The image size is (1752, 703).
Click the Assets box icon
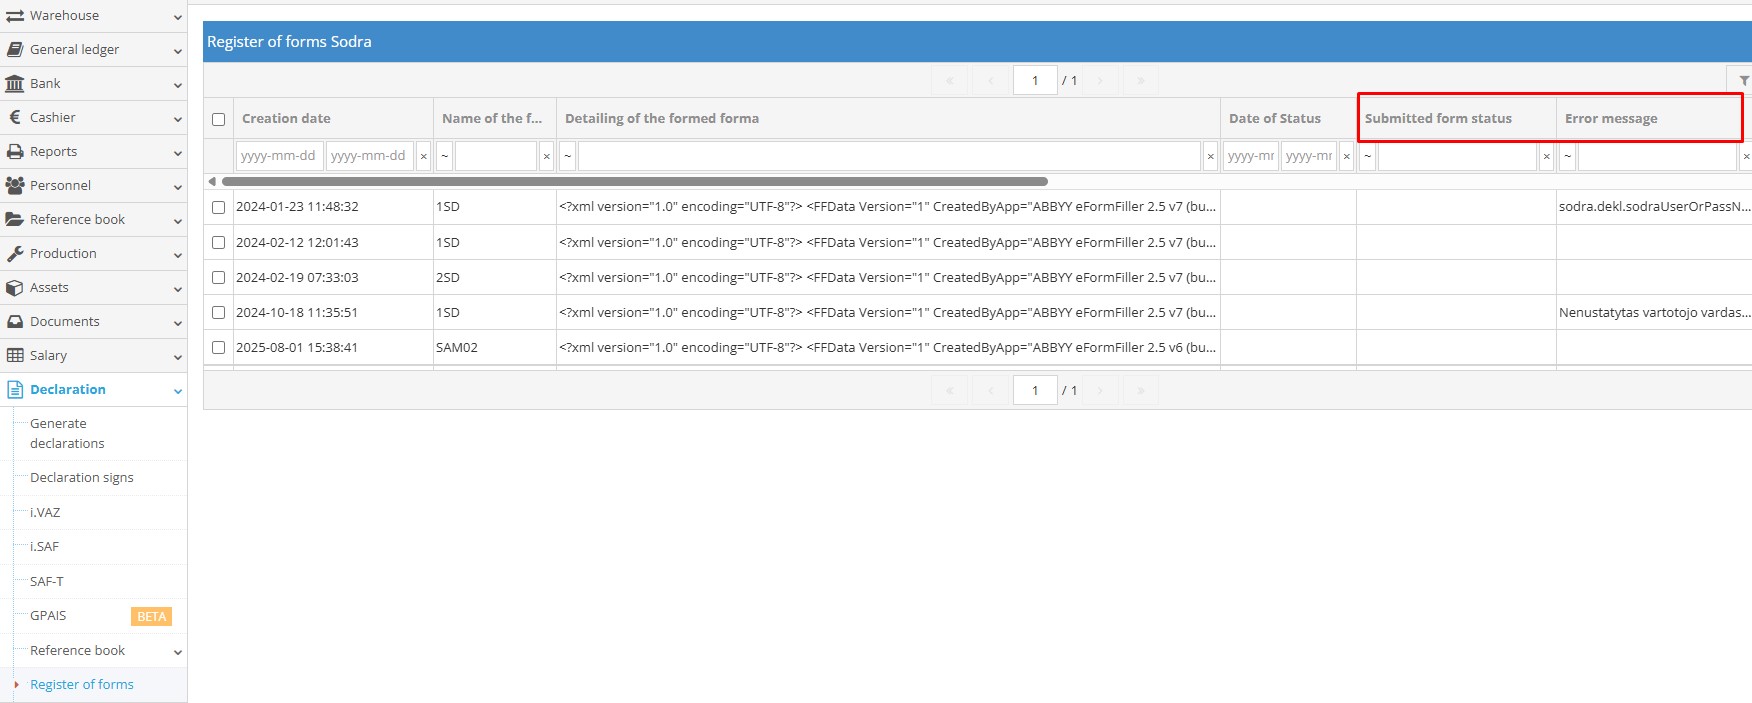pos(15,288)
